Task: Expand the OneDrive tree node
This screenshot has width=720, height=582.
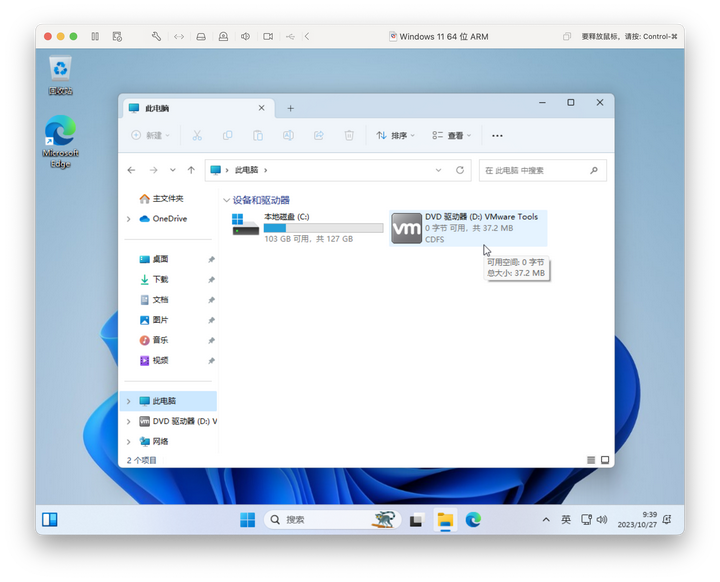Action: (129, 219)
